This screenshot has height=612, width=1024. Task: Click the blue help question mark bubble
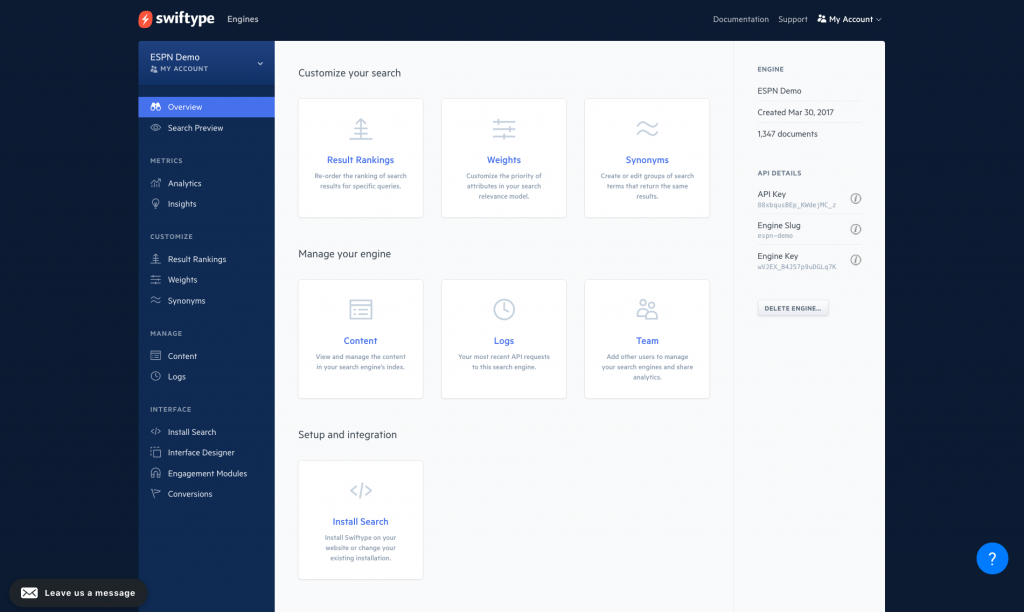coord(992,558)
